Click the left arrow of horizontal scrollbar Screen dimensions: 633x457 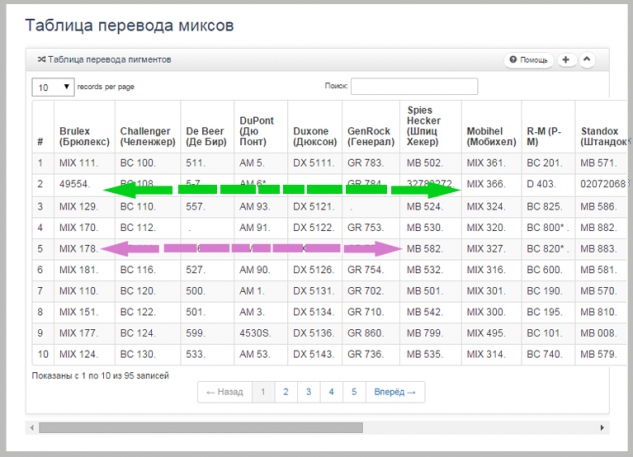pos(32,428)
